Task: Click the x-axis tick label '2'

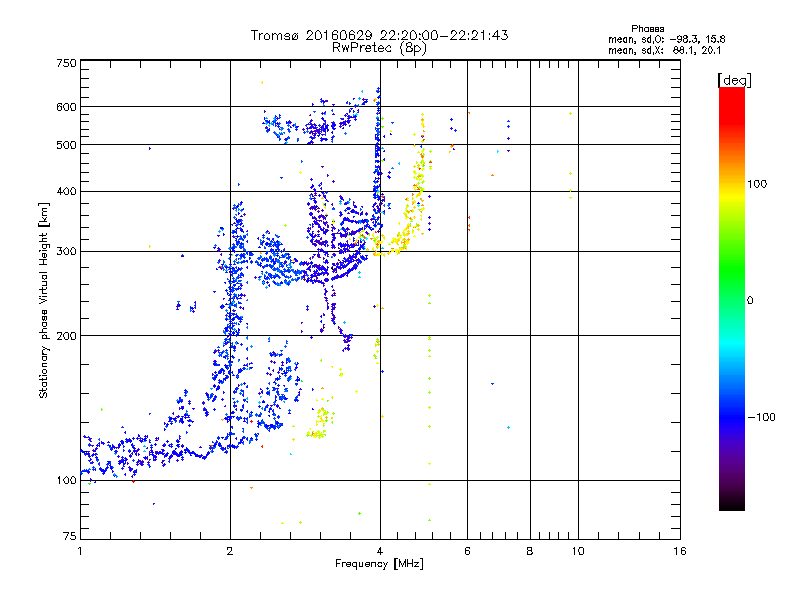Action: coord(230,551)
